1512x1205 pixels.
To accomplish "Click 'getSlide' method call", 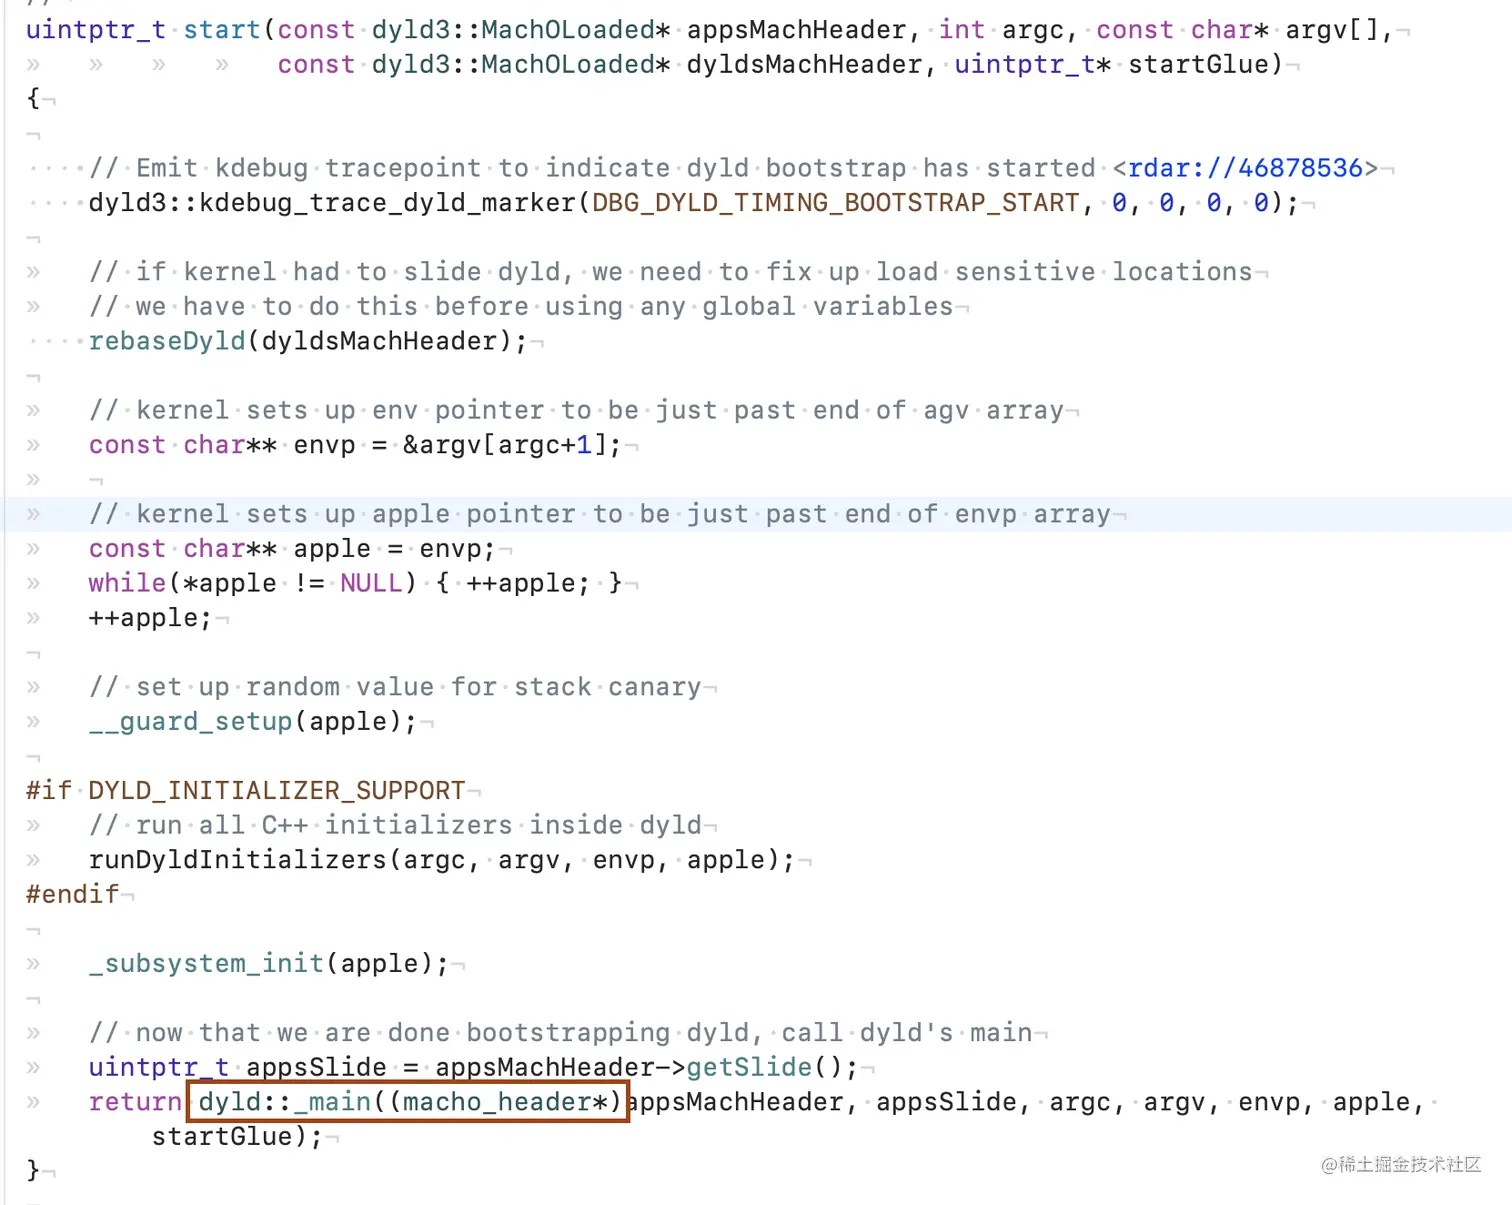I will tap(749, 1067).
